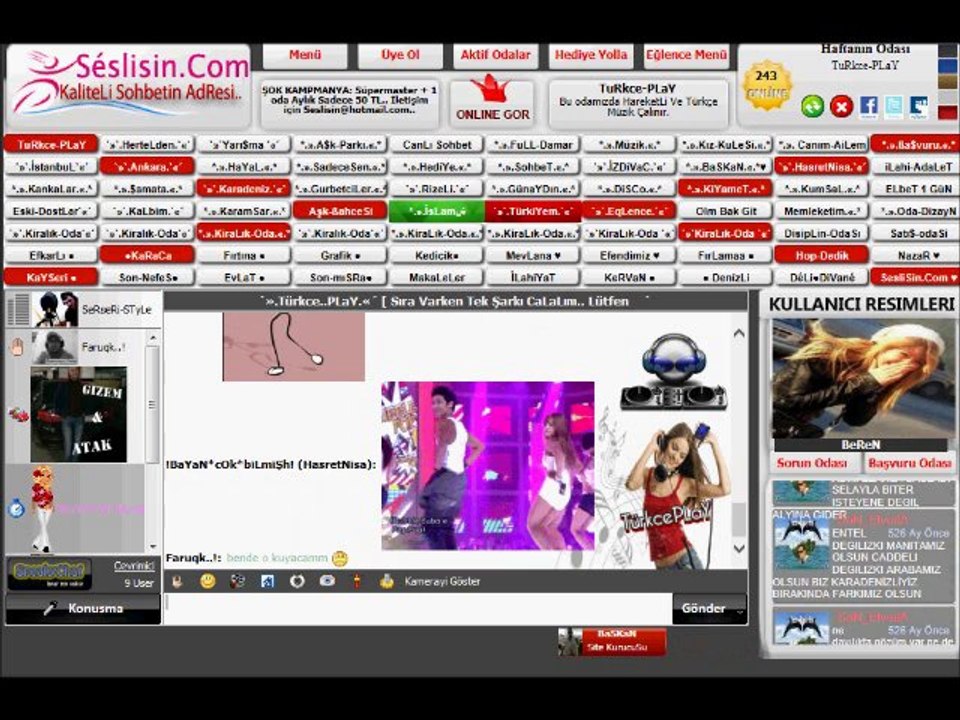Image resolution: width=960 pixels, height=720 pixels.
Task: Join the Hop-Dedik room
Action: [x=822, y=255]
